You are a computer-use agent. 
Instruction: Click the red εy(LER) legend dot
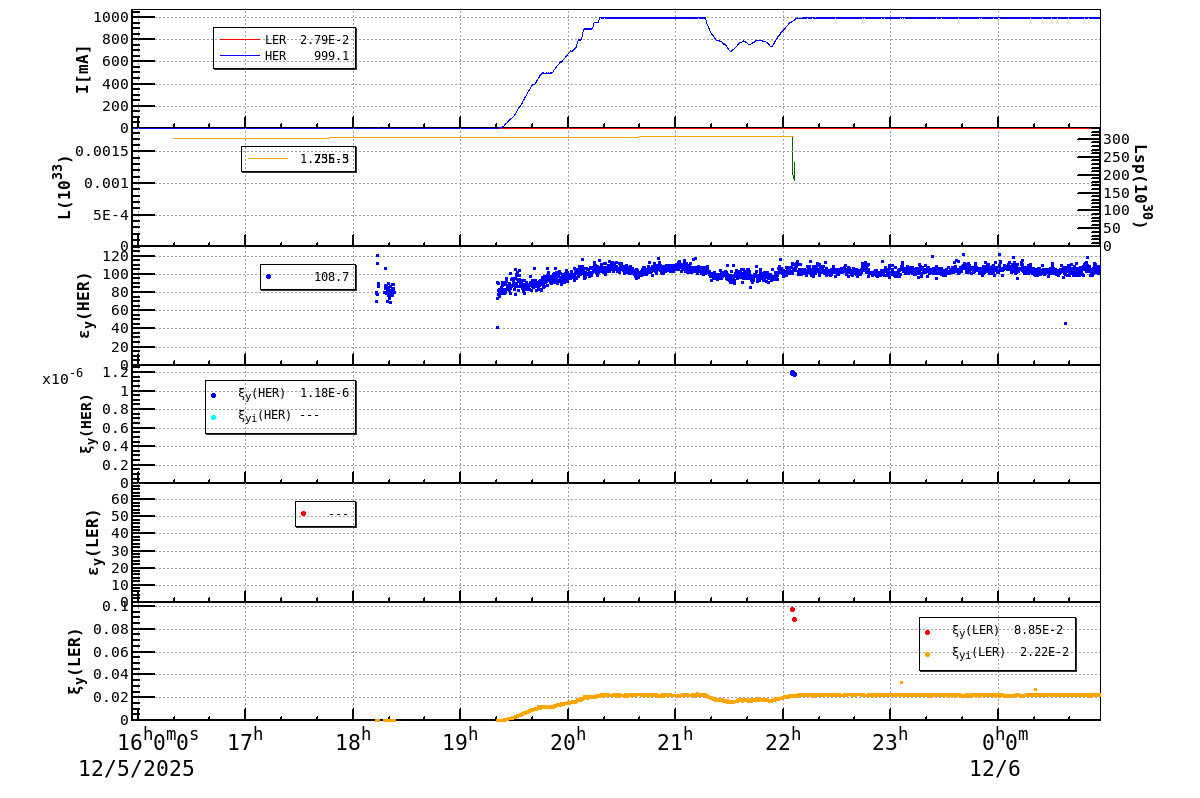pyautogui.click(x=303, y=512)
